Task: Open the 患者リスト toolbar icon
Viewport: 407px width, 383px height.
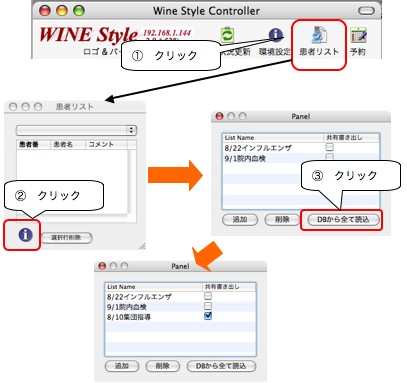Action: (x=319, y=36)
